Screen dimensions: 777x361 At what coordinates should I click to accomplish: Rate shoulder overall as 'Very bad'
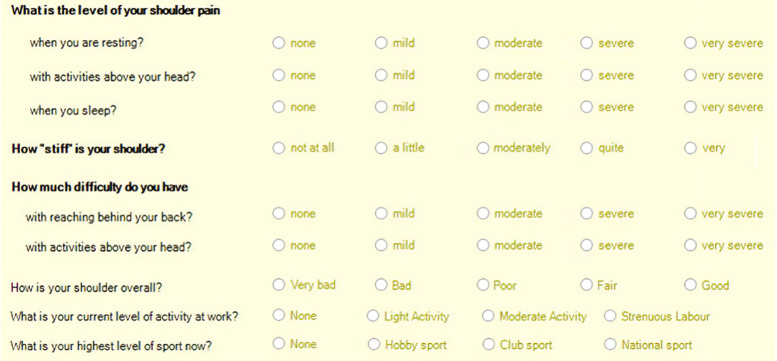click(278, 285)
